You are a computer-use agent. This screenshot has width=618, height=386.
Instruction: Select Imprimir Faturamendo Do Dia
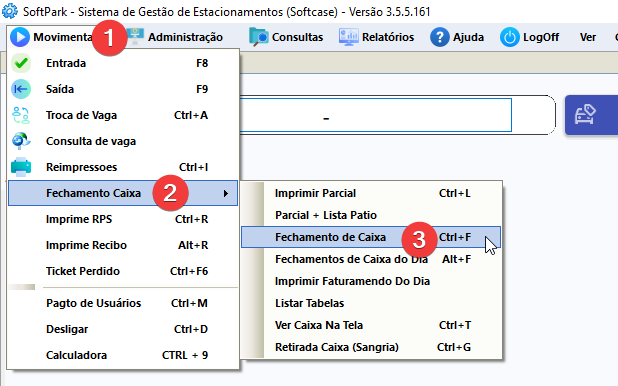pos(371,282)
